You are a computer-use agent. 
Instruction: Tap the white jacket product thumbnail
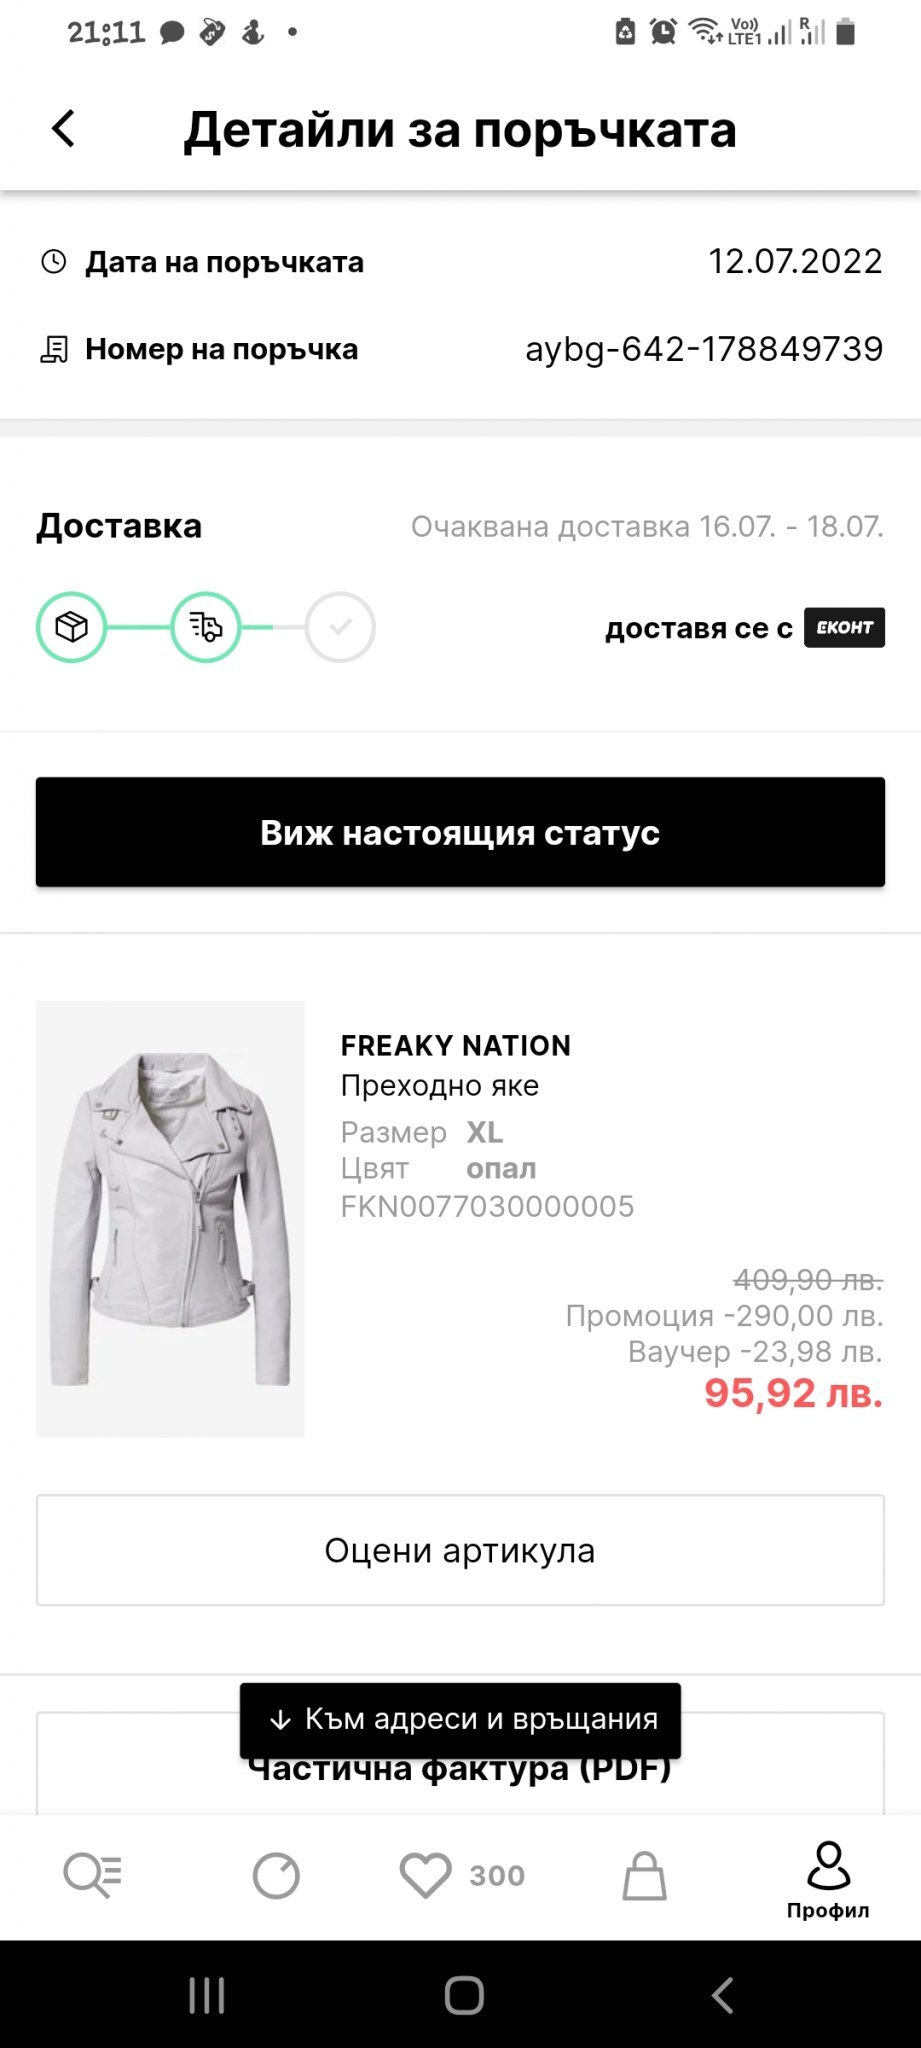[170, 1219]
